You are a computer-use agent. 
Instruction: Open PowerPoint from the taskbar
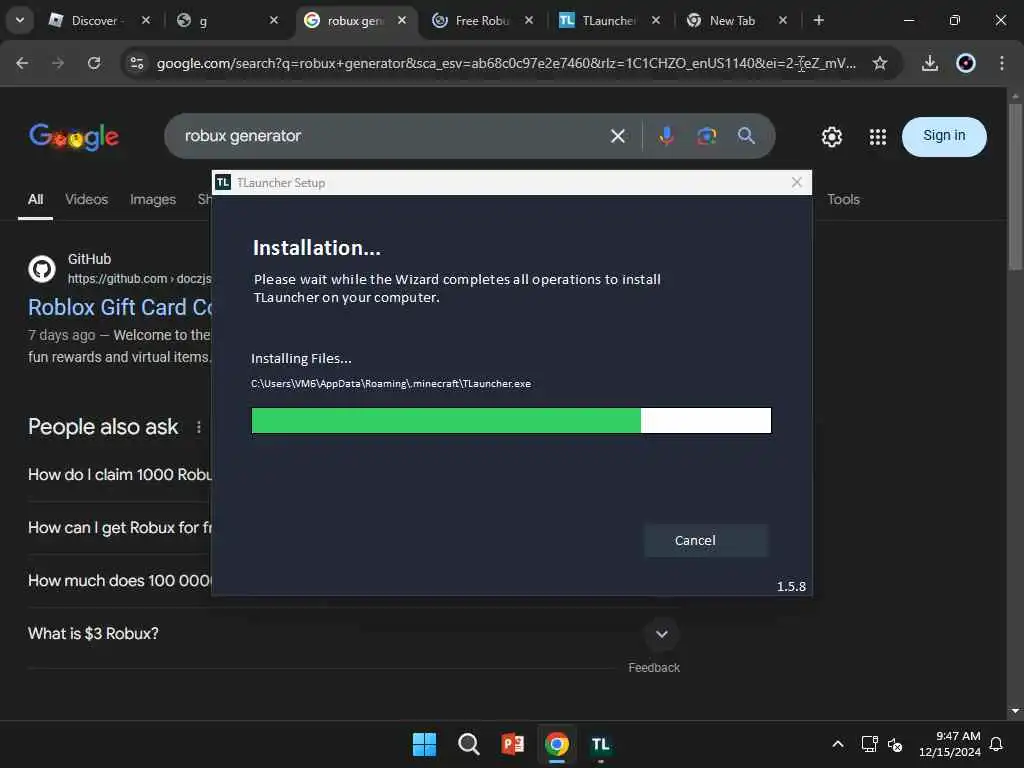[513, 744]
